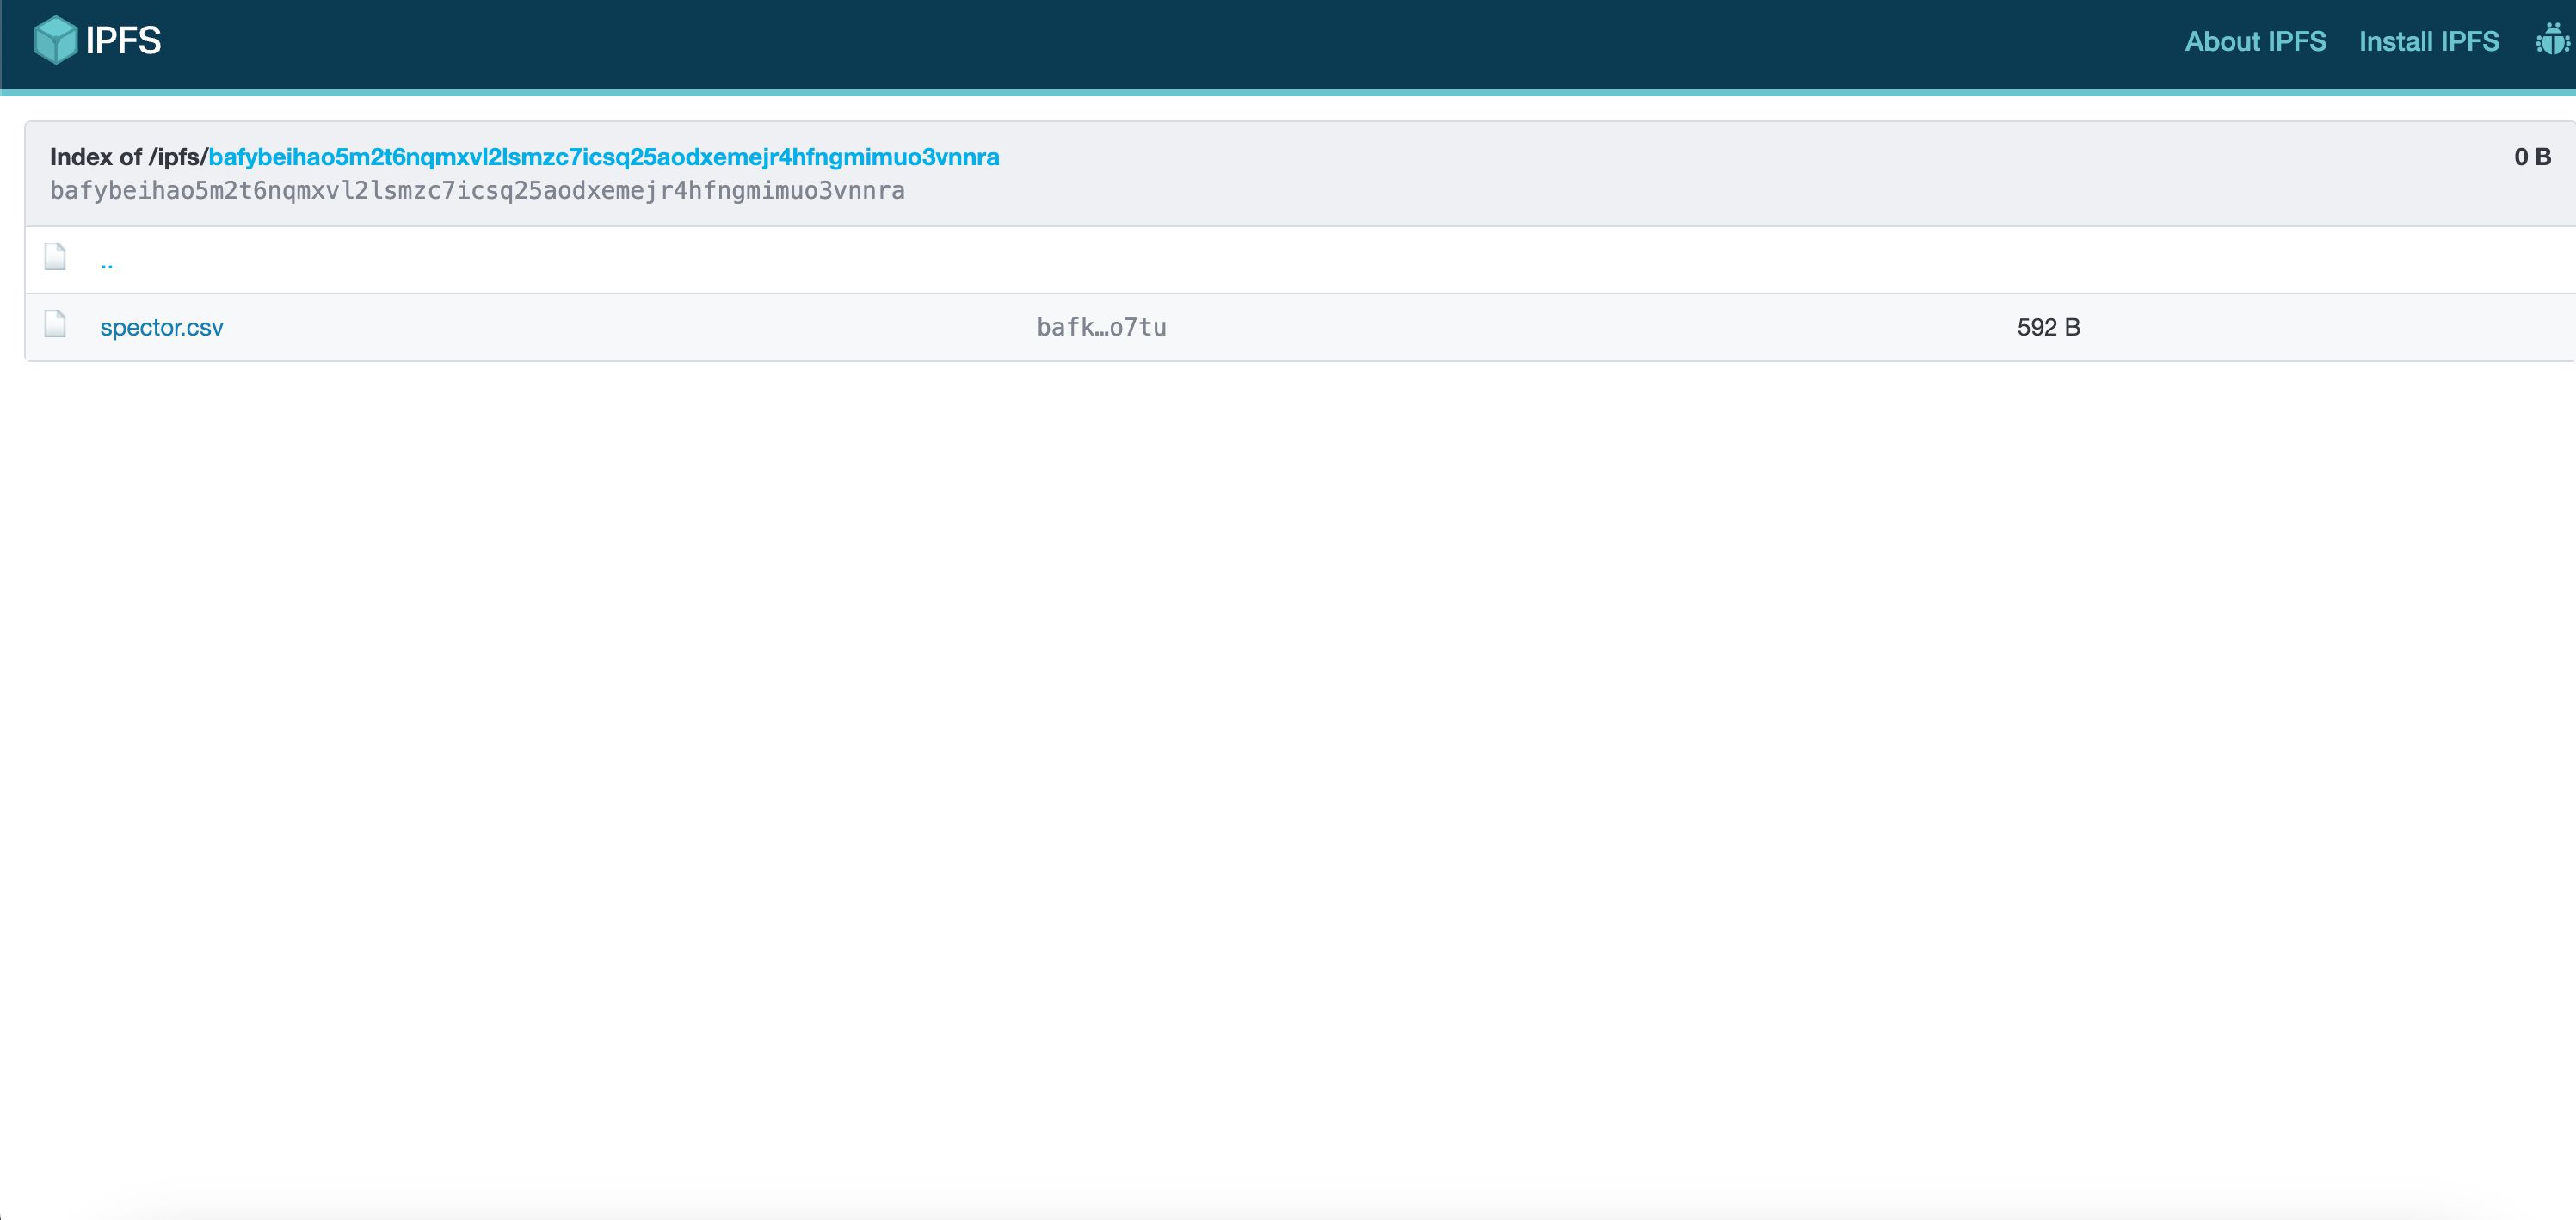The image size is (2576, 1220).
Task: Click the IPFS header title text
Action: (123, 40)
